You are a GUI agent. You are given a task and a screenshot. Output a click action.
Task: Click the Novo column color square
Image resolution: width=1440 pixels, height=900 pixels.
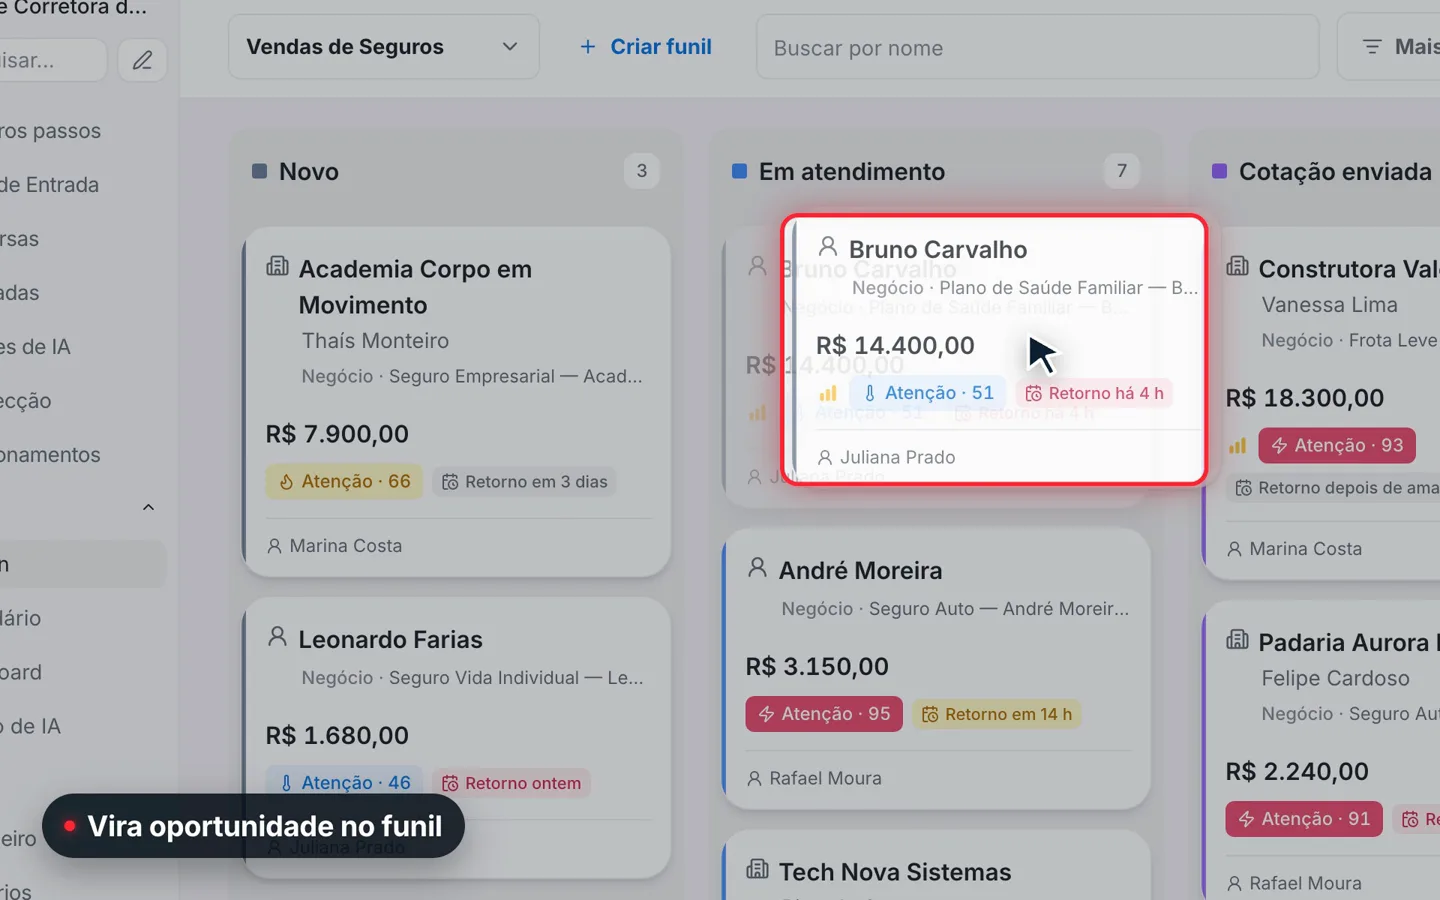[x=259, y=171]
